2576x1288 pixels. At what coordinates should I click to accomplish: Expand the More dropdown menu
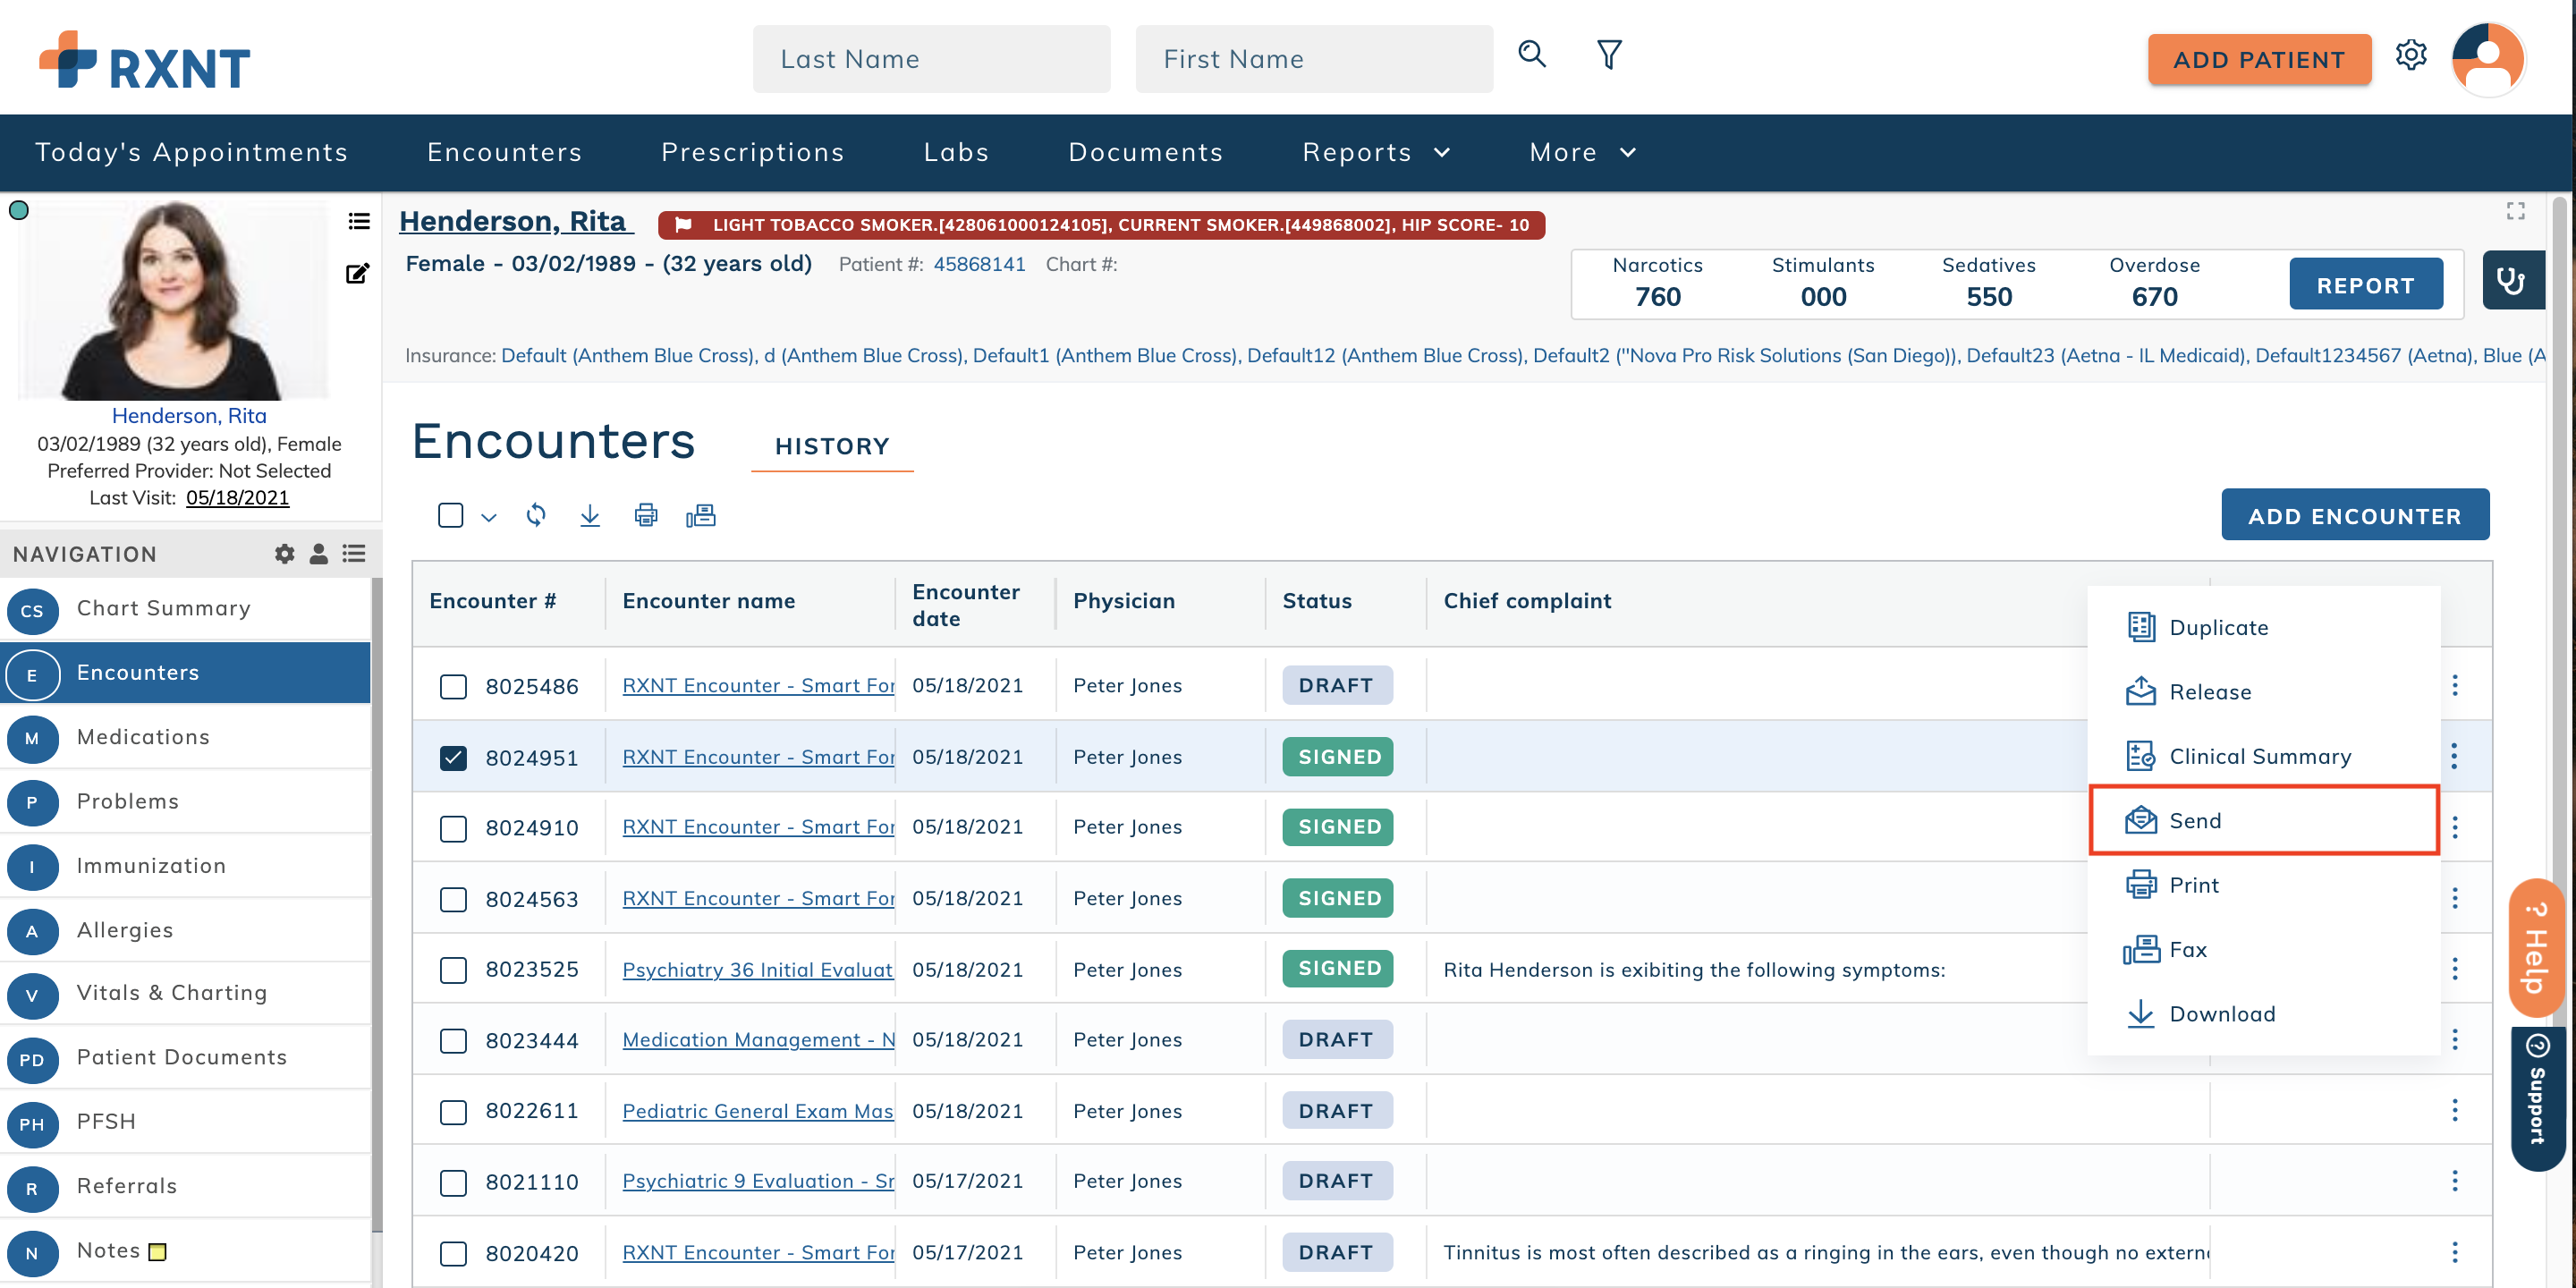coord(1582,152)
